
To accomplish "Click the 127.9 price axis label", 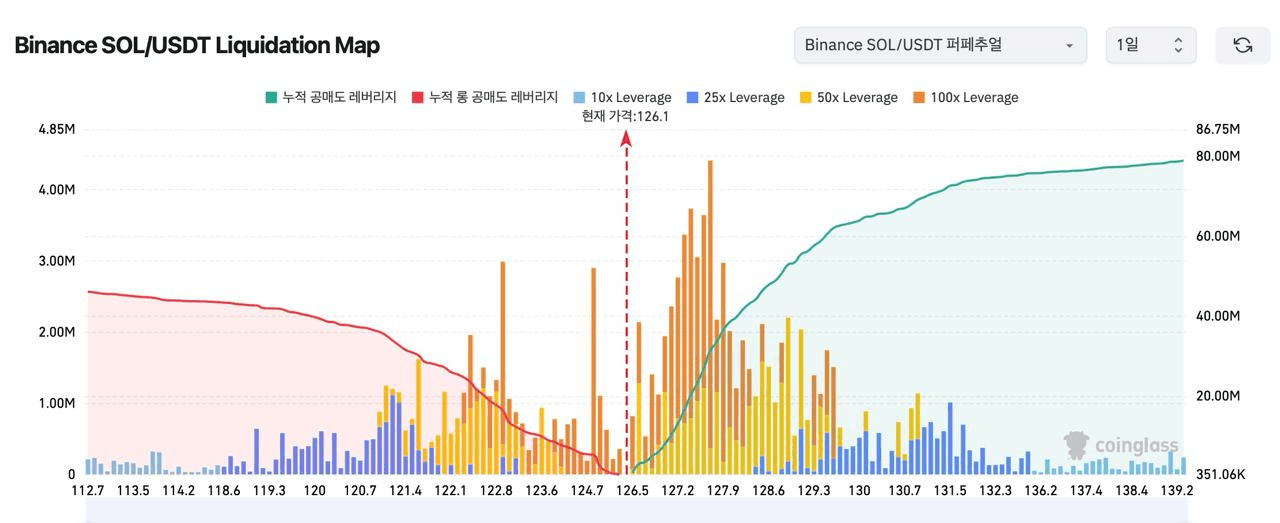I will click(x=723, y=490).
